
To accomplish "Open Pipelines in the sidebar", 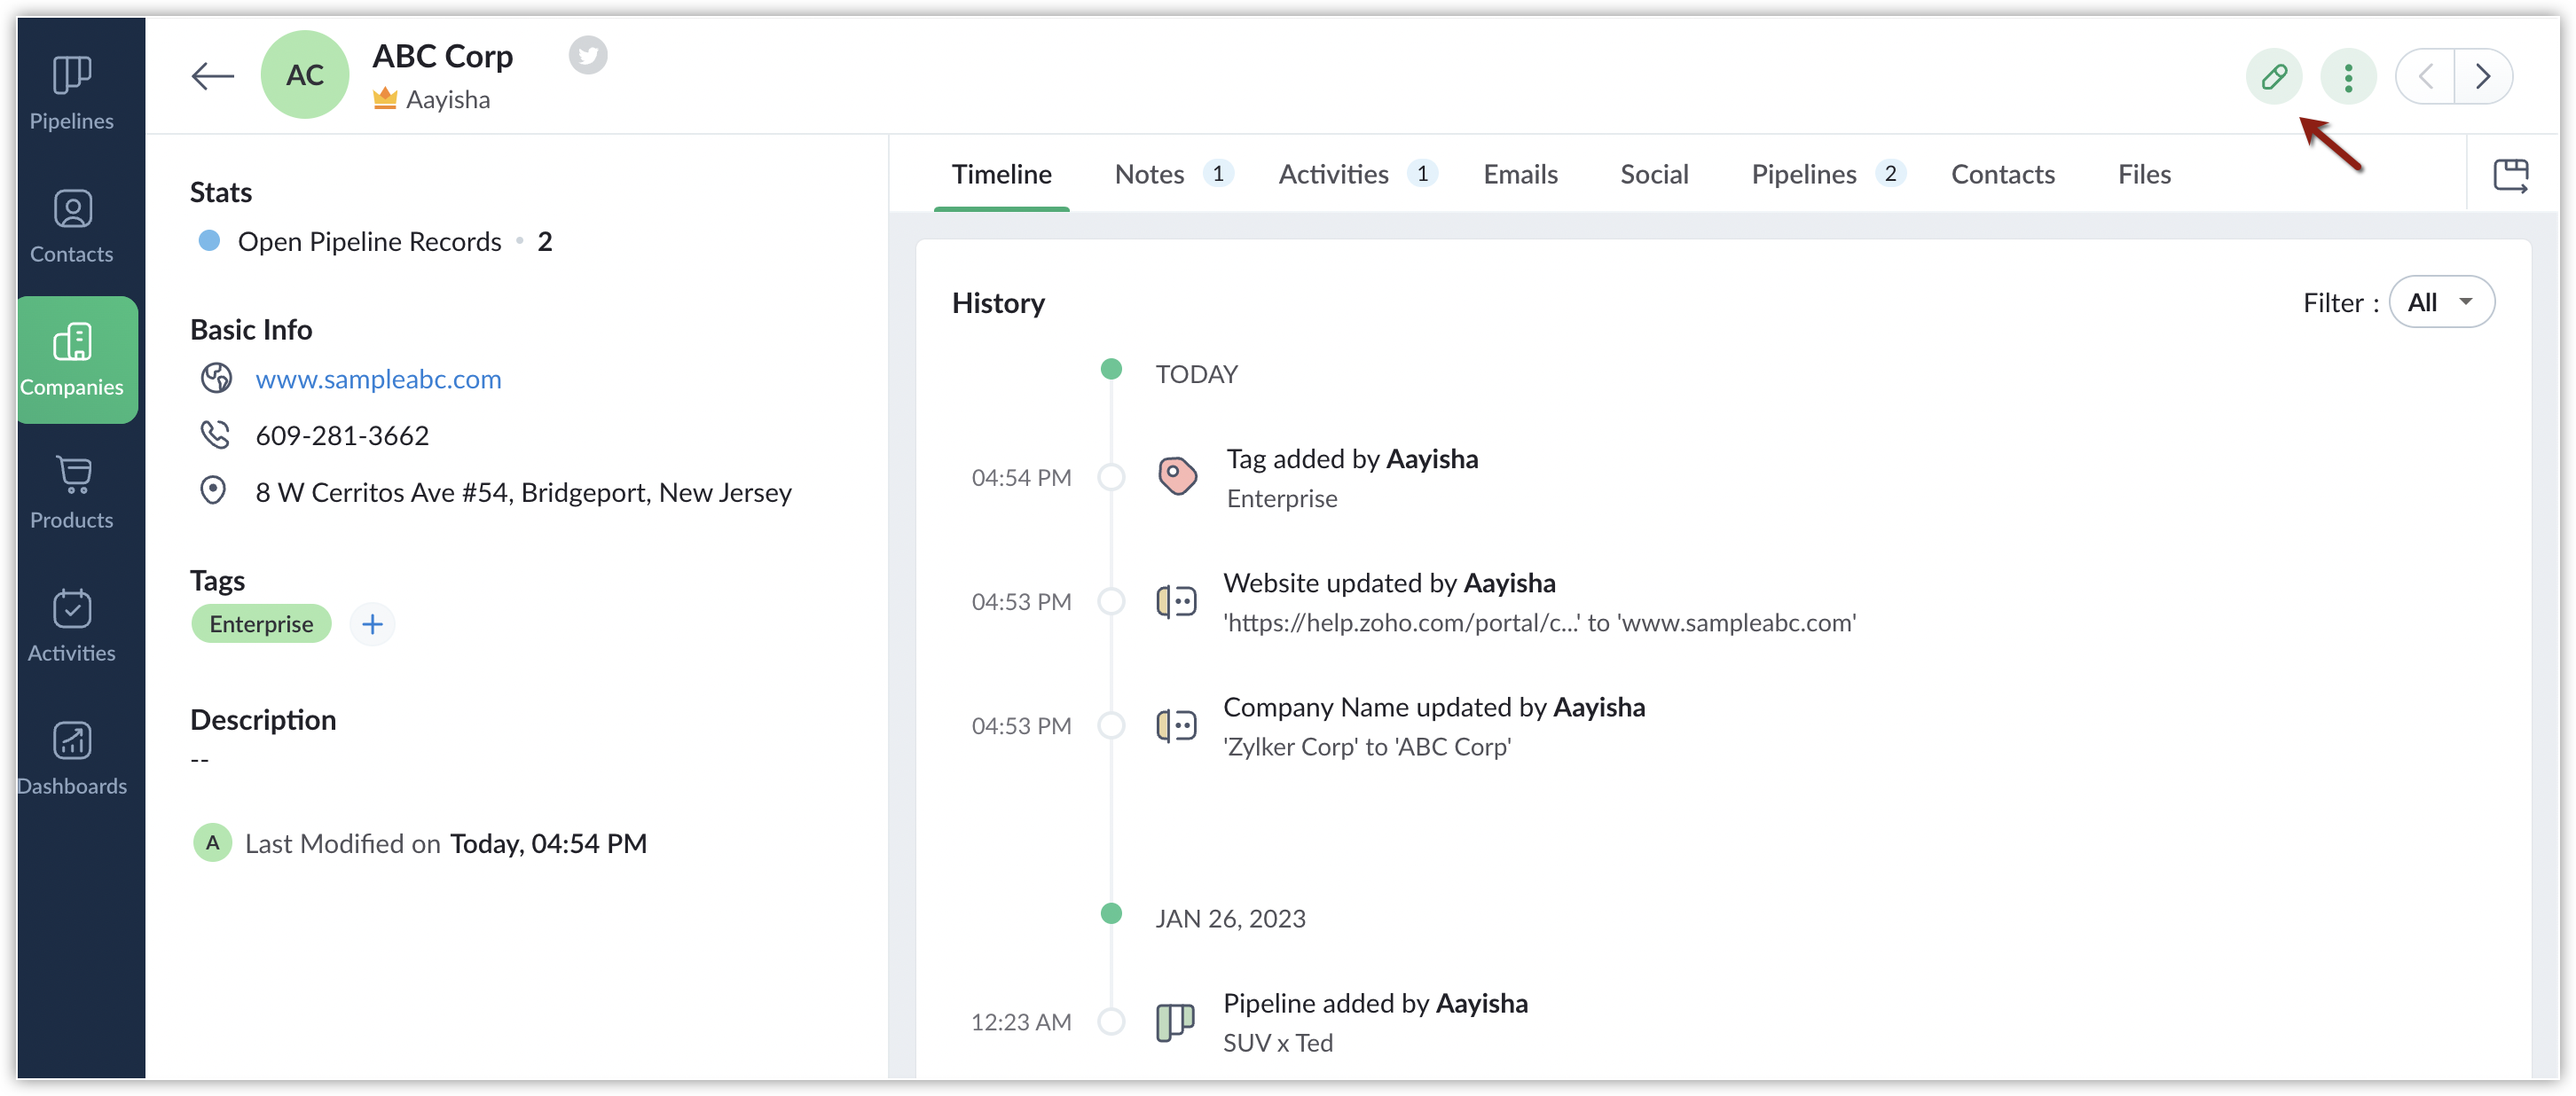I will [72, 93].
